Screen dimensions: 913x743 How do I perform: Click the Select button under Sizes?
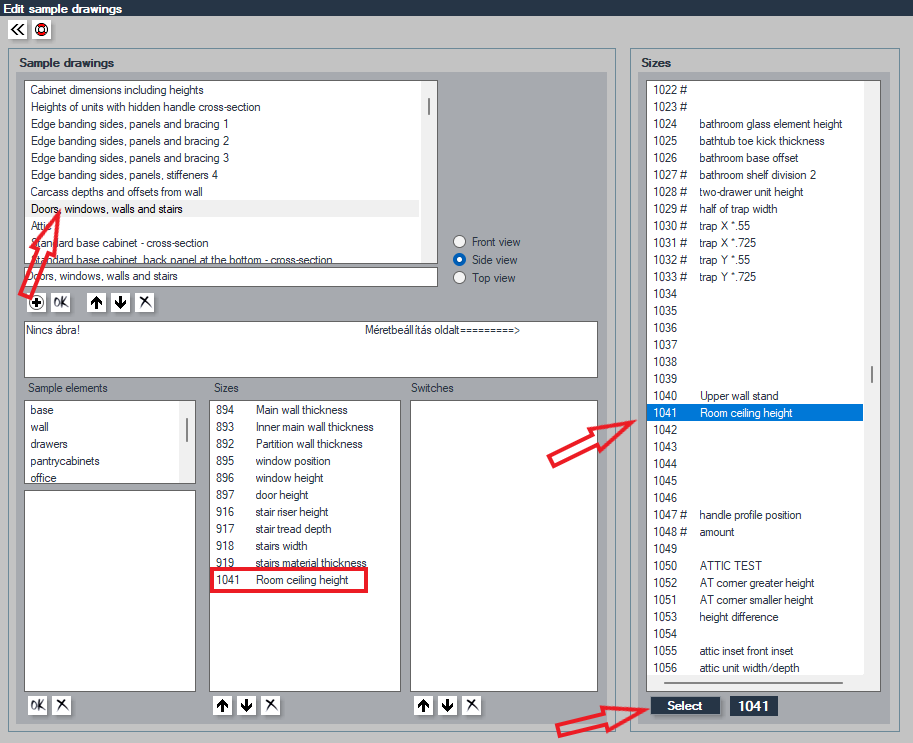click(685, 706)
